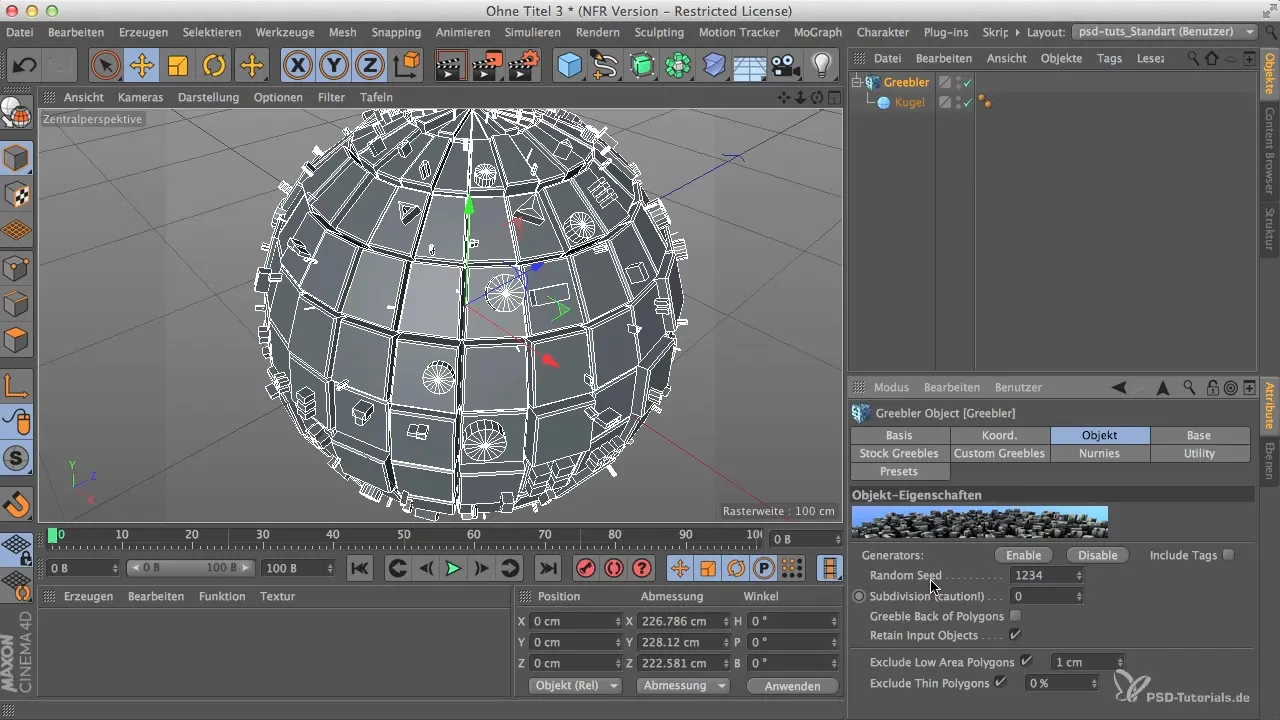Open render settings icon

coord(523,66)
